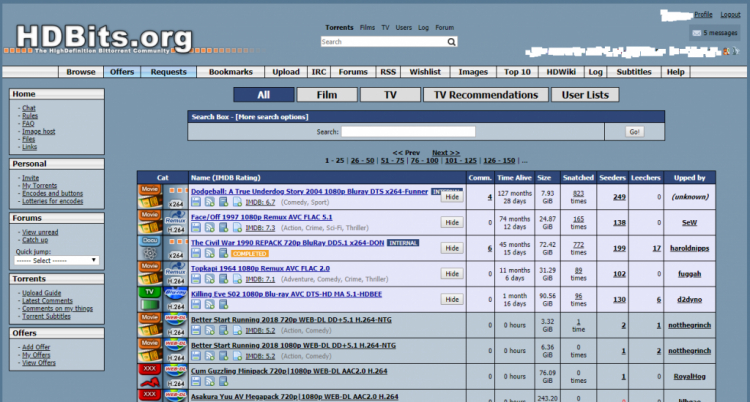Open inbox via the envelope messages icon
This screenshot has width=750, height=402.
pos(696,33)
